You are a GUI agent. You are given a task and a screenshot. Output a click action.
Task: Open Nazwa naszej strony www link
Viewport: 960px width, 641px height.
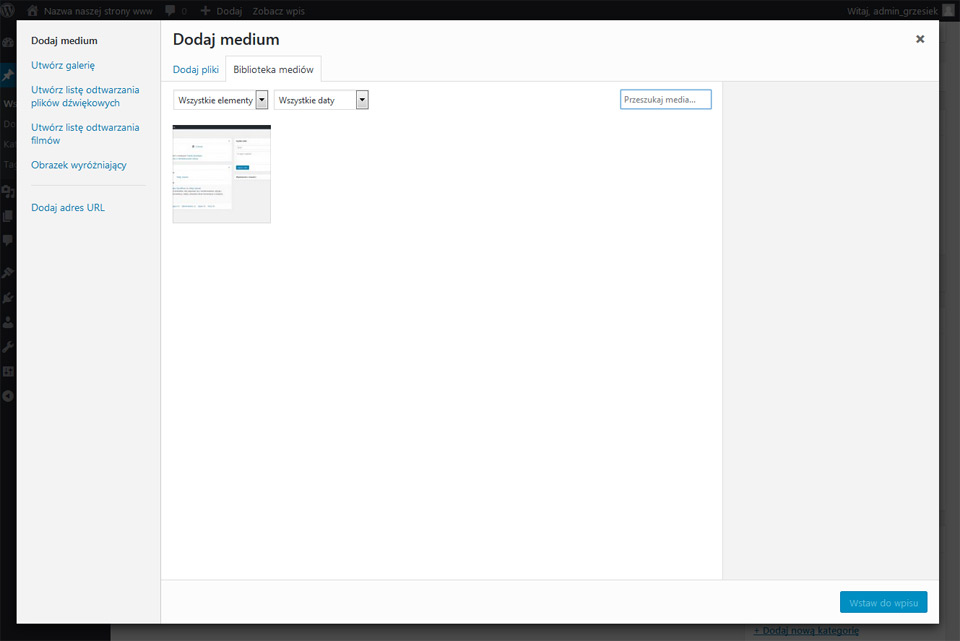coord(98,11)
